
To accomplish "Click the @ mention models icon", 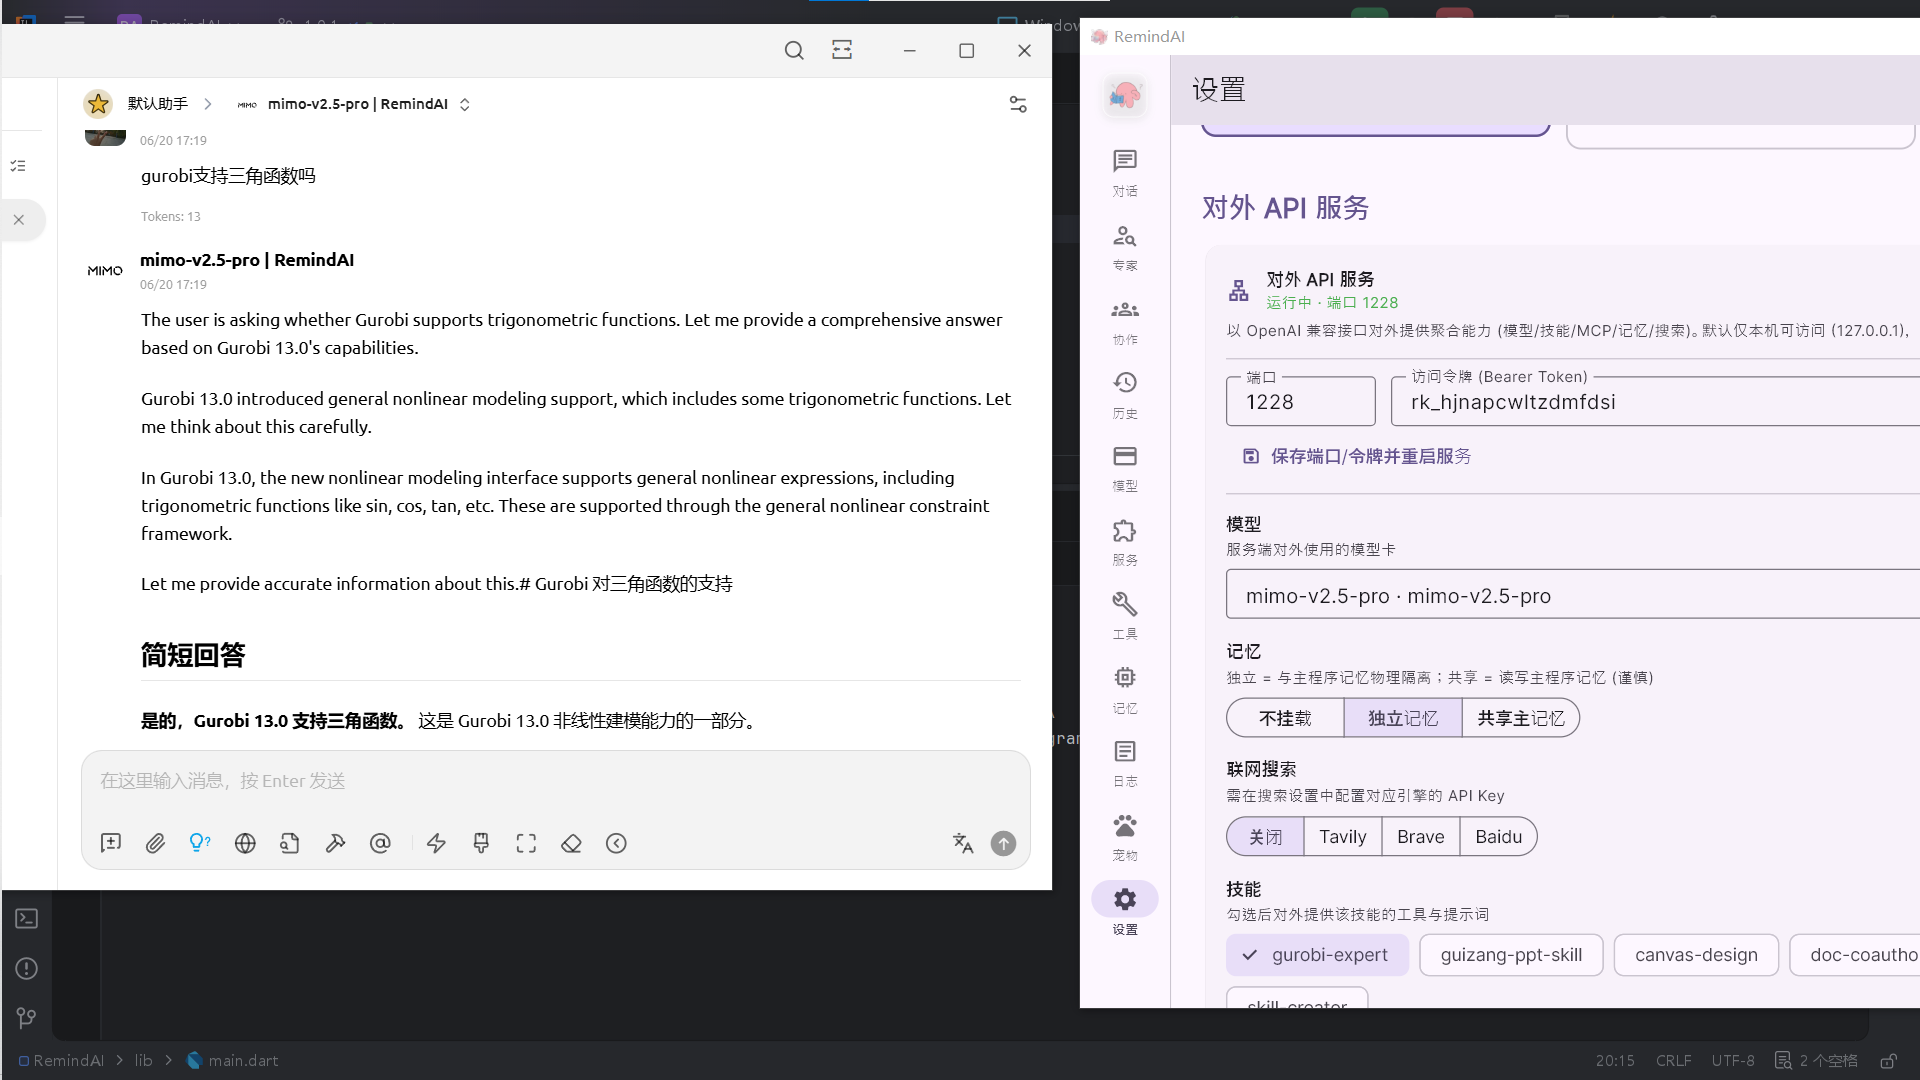I will [x=380, y=843].
